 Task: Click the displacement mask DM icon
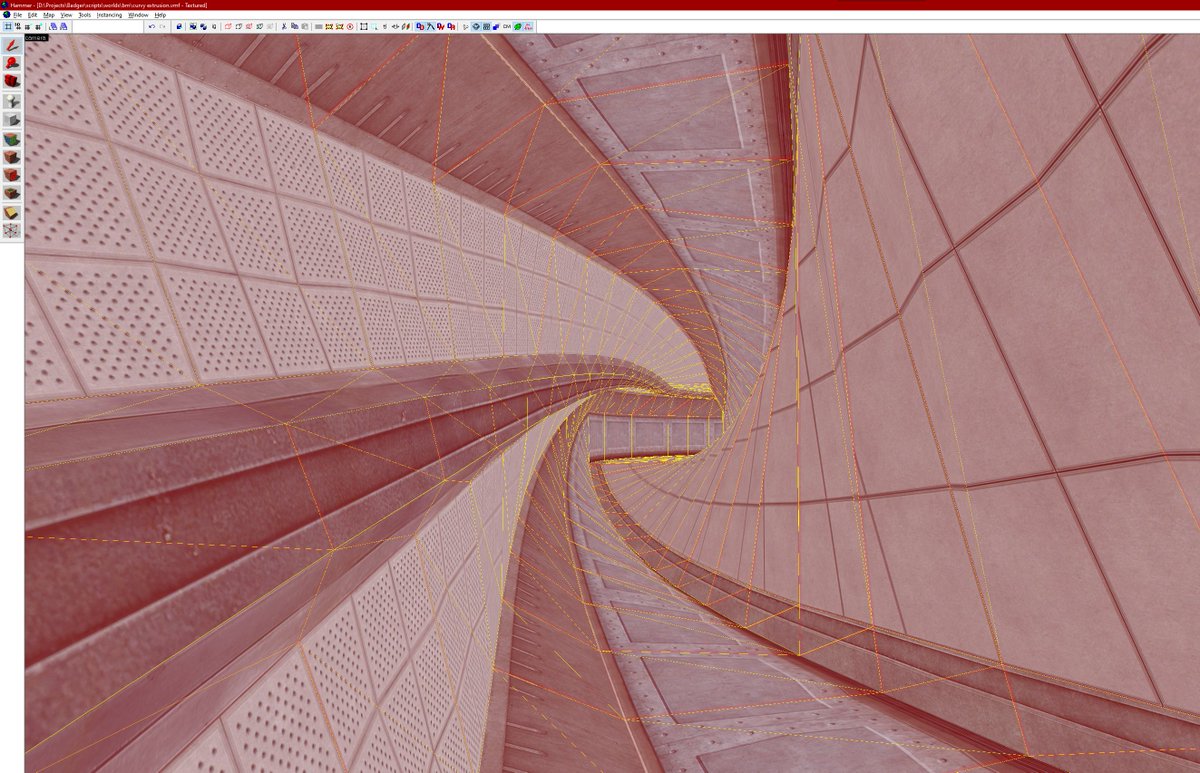(x=506, y=26)
